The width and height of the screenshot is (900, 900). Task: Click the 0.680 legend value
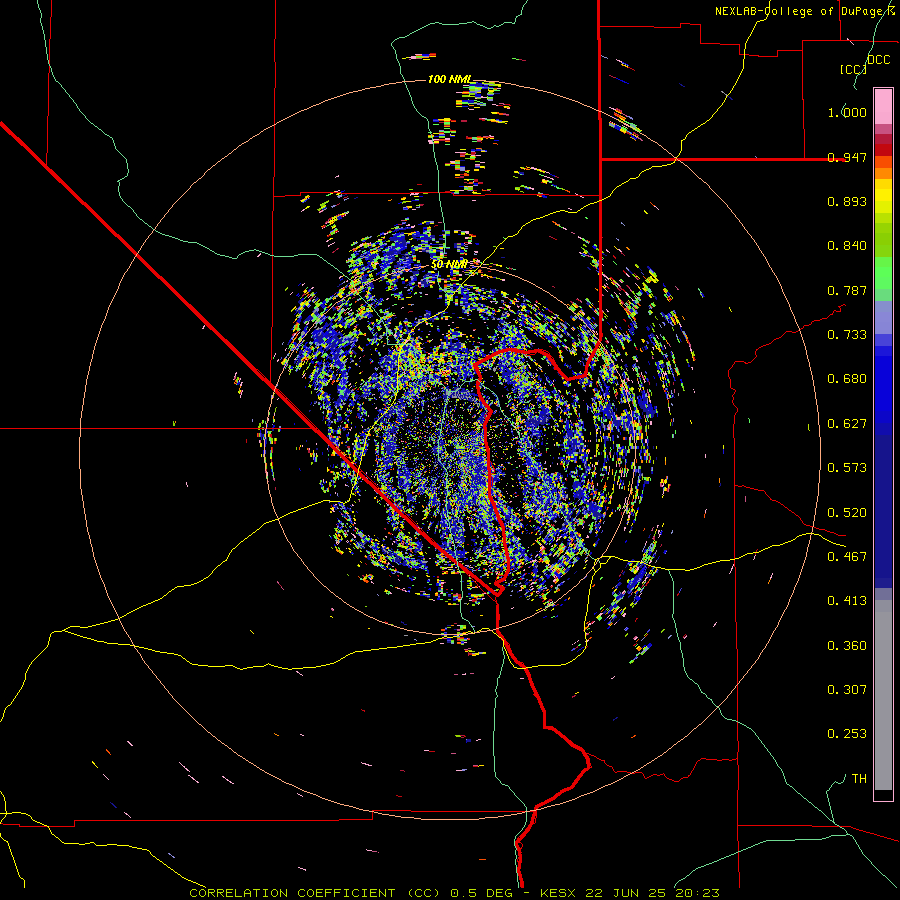[847, 379]
